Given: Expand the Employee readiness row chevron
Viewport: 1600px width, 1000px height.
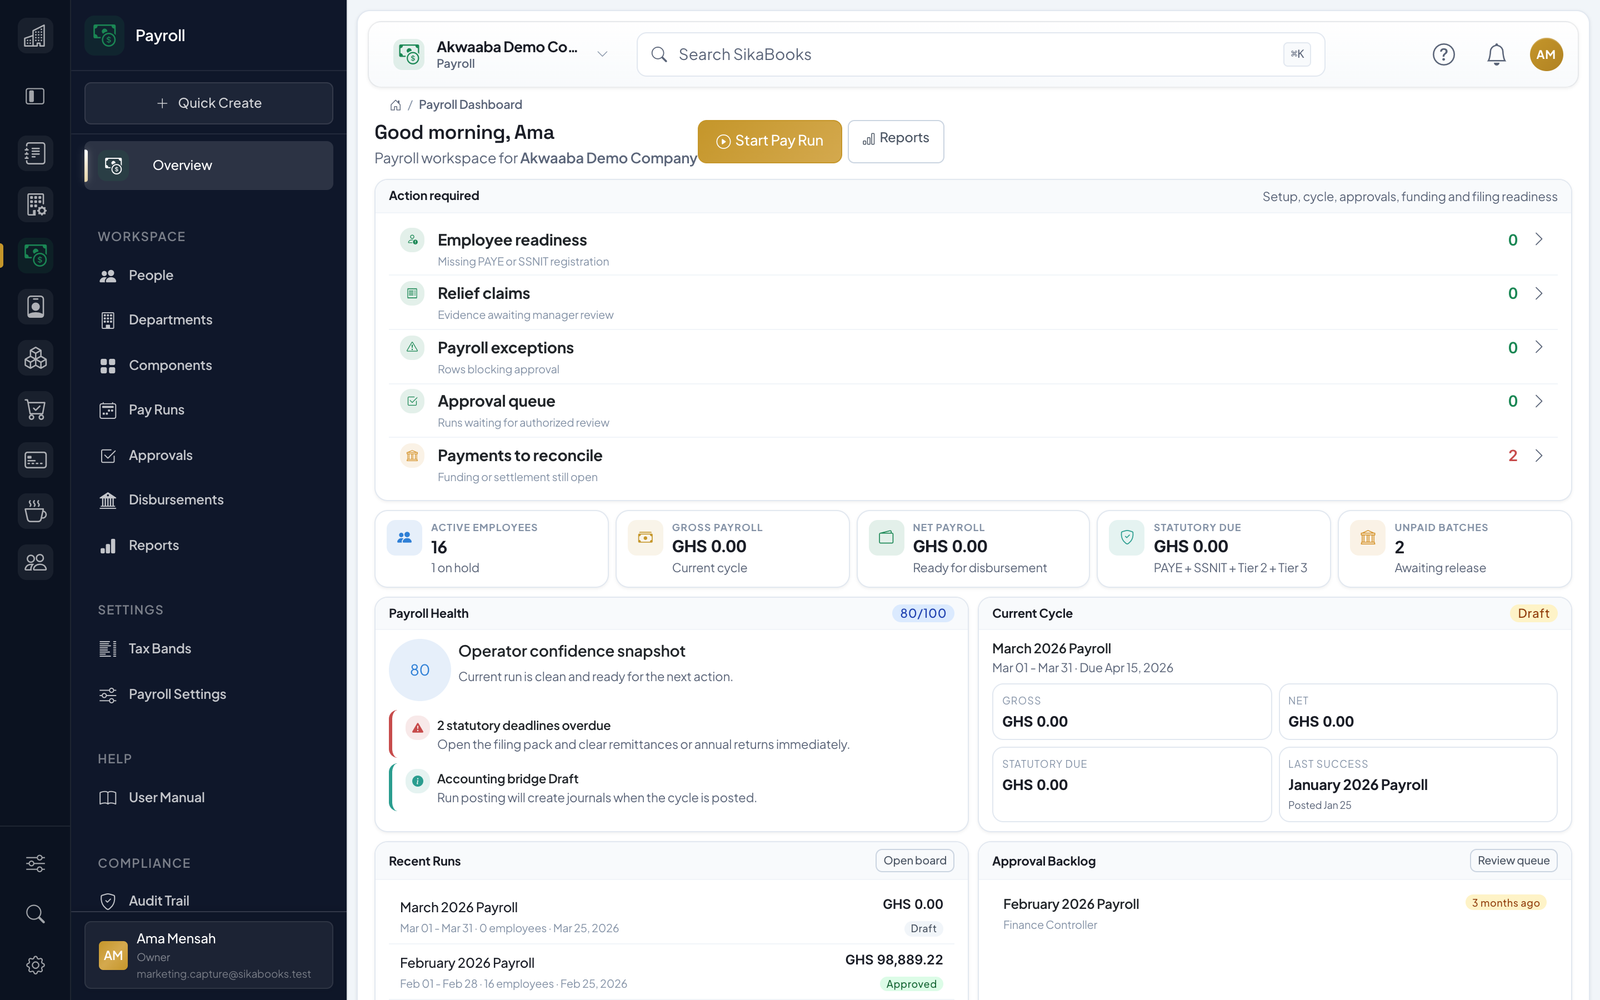Looking at the screenshot, I should pyautogui.click(x=1539, y=239).
